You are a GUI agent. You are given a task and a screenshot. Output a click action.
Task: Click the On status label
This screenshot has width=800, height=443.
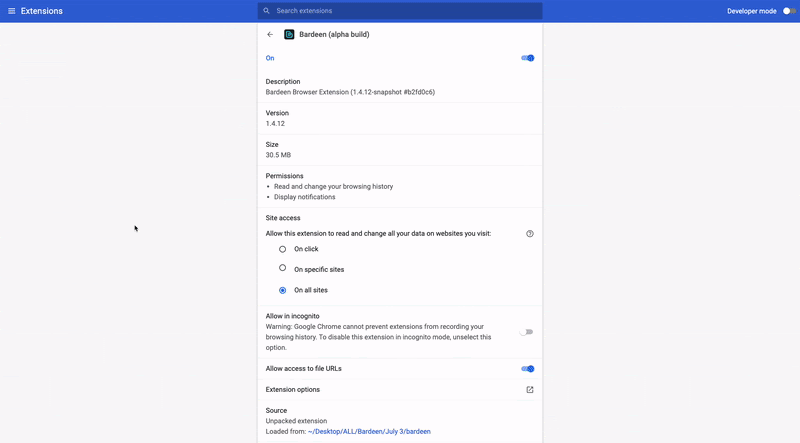(x=270, y=58)
